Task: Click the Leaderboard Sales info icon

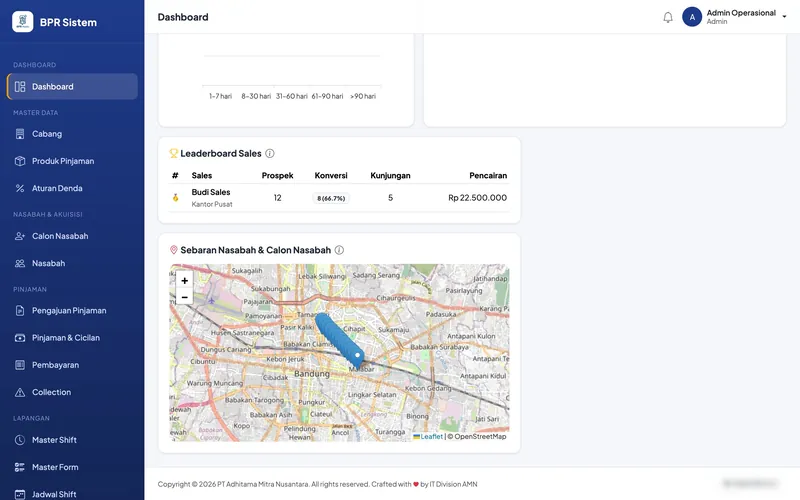Action: pyautogui.click(x=270, y=153)
